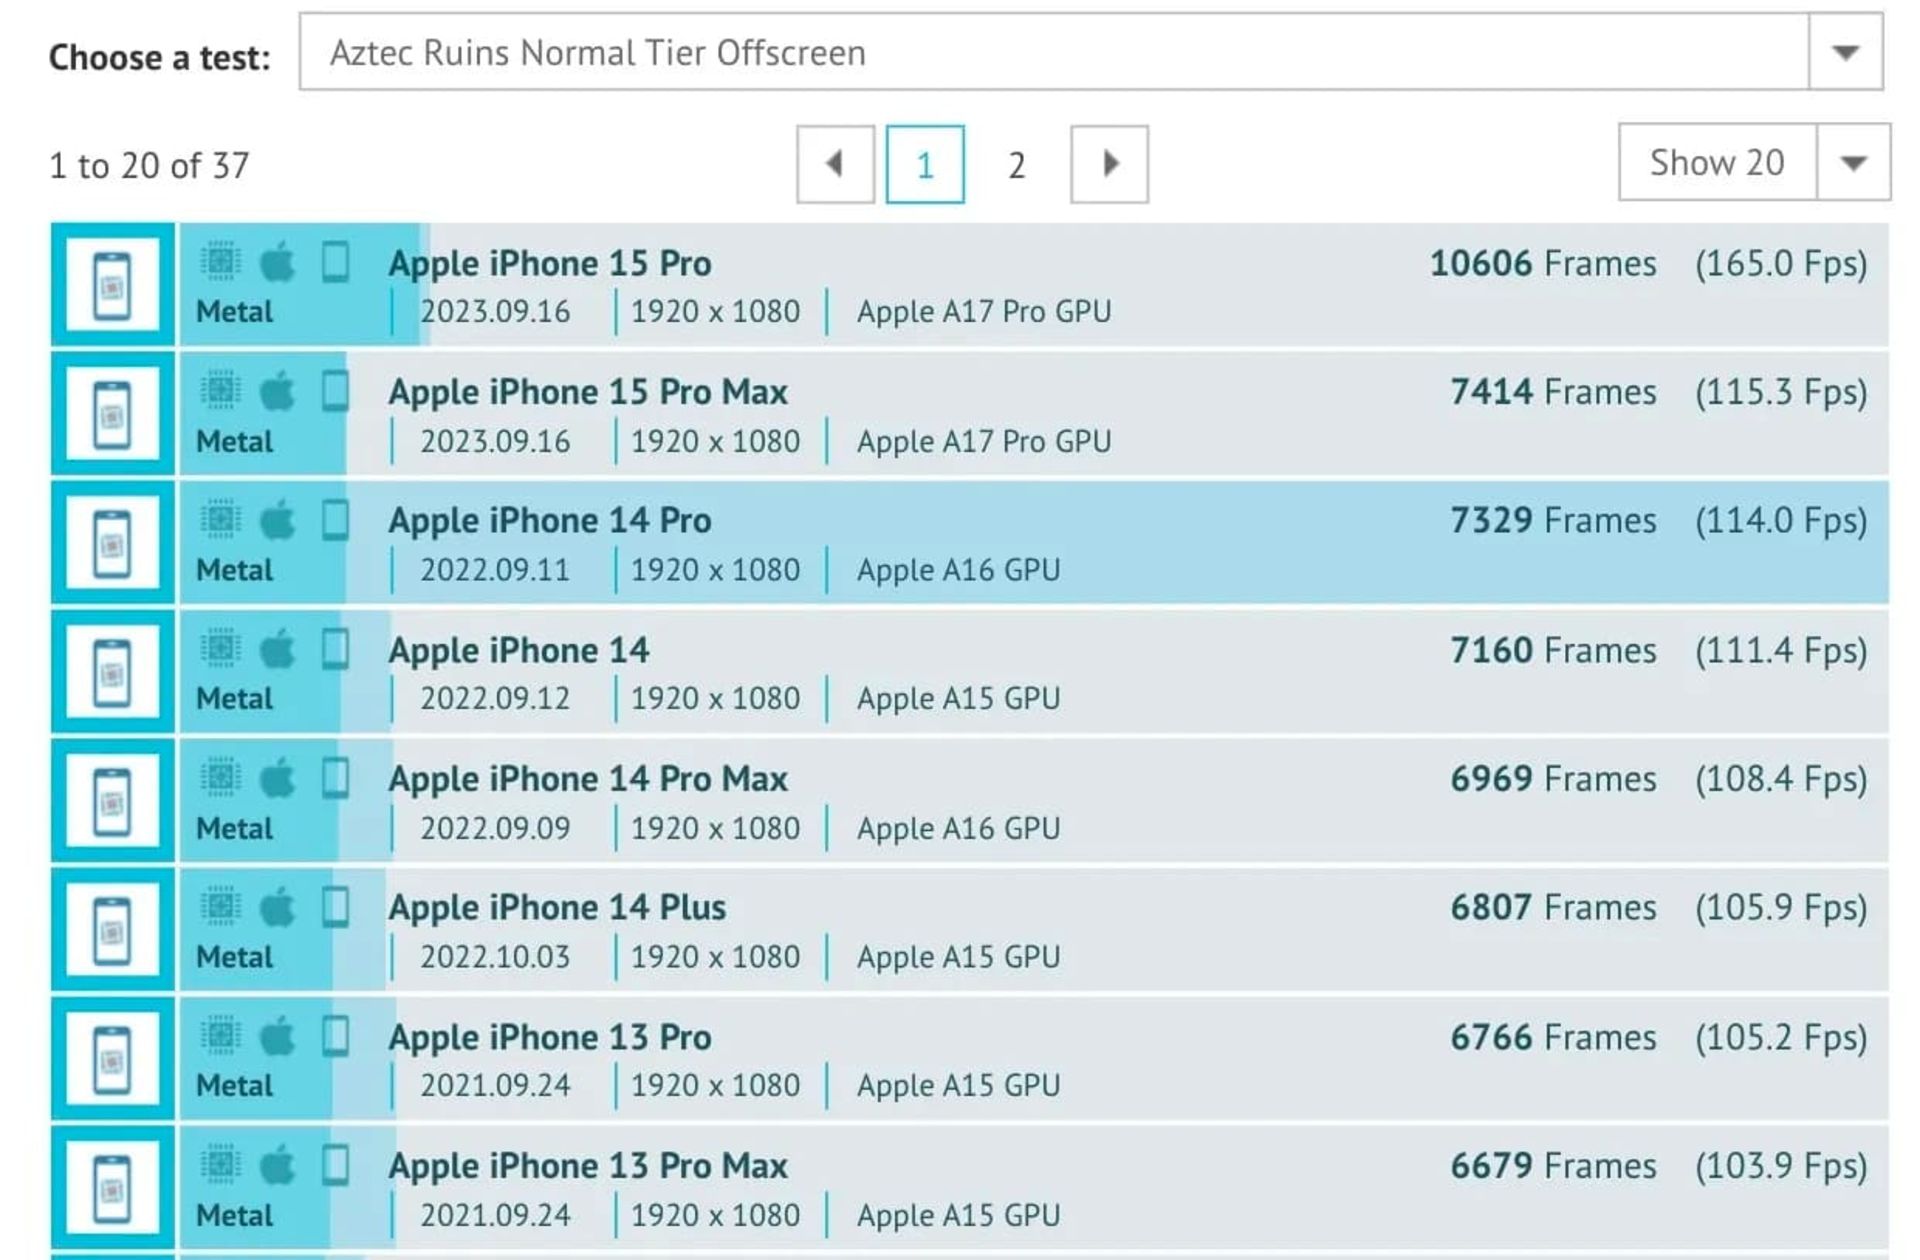Click the iPhone 13 Pro Max device thumbnail

pyautogui.click(x=113, y=1188)
